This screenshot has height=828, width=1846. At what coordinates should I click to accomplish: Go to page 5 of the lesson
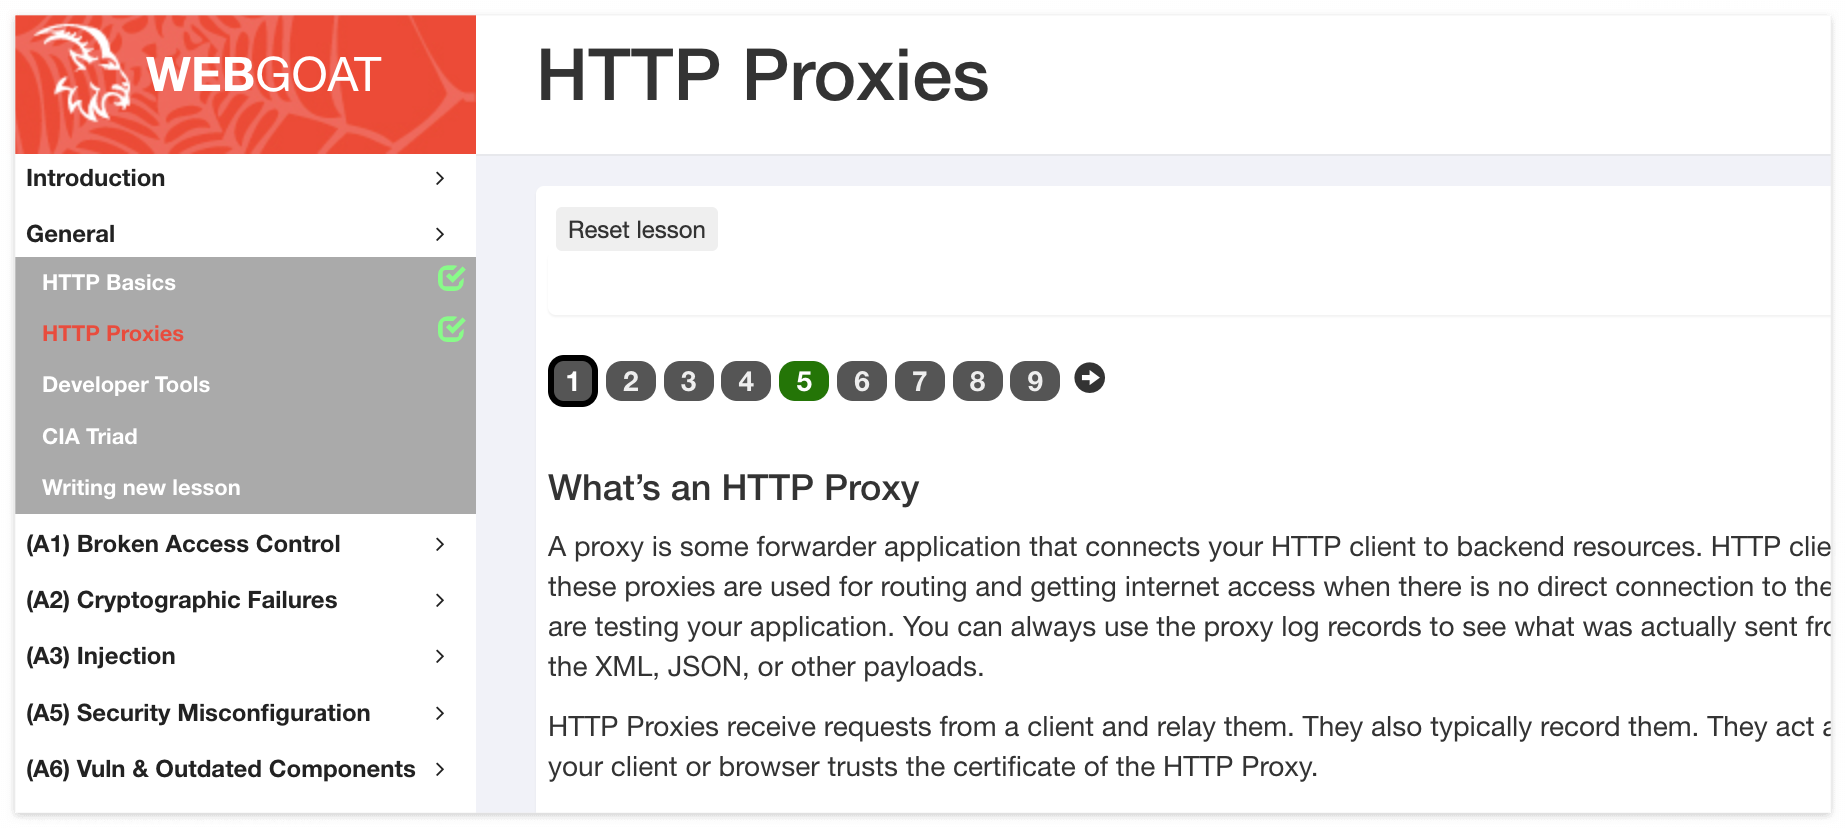[804, 381]
